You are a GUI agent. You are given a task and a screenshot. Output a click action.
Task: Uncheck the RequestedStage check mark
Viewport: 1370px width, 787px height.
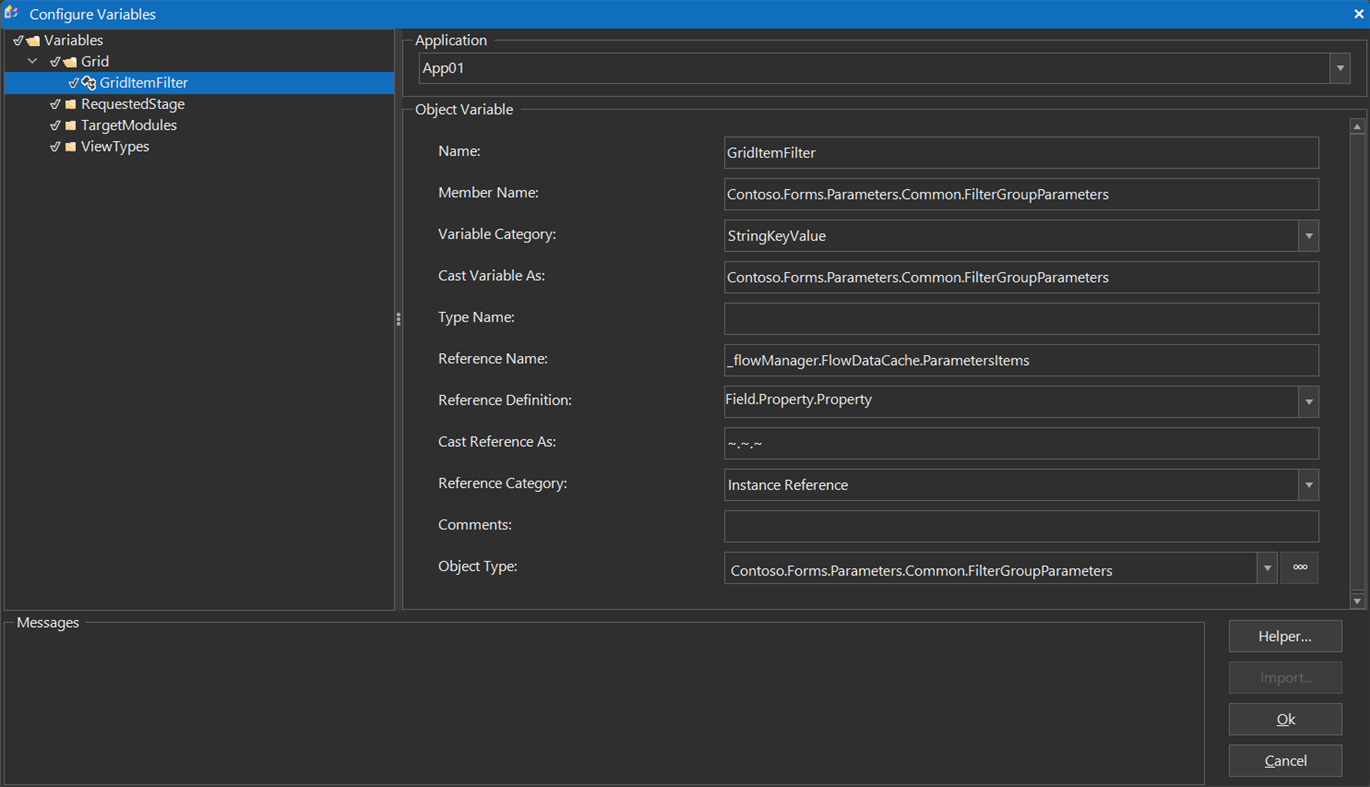click(x=55, y=104)
